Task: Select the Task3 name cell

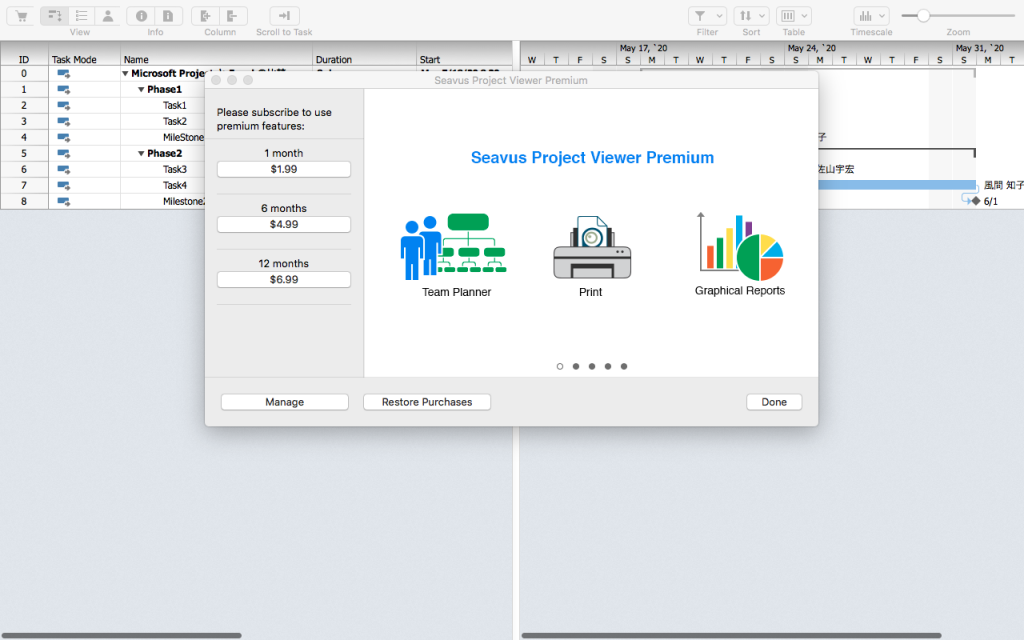Action: coord(174,170)
